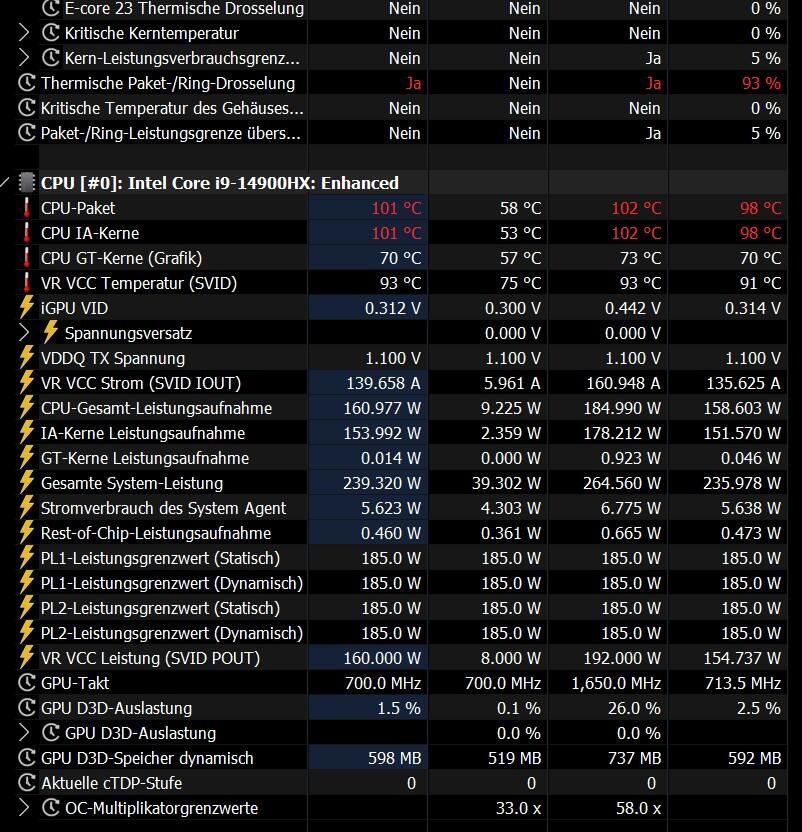Expand the Kern-Leistungsverbrauchsgrenz... entry
This screenshot has height=832, width=802.
(x=23, y=58)
